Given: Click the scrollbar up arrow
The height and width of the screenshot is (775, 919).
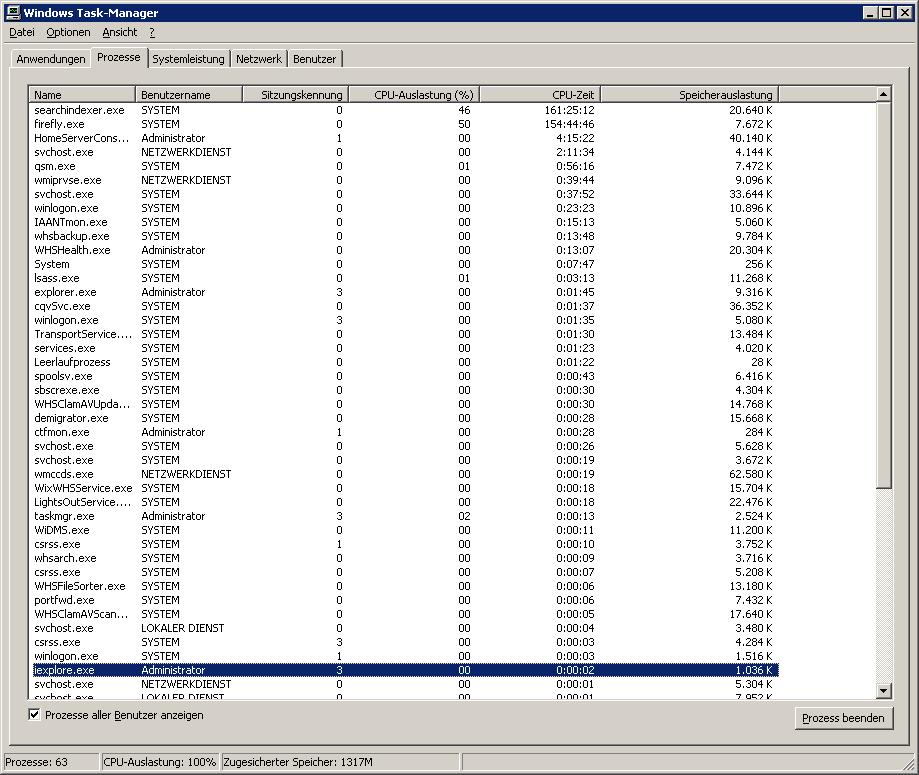Looking at the screenshot, I should pyautogui.click(x=884, y=94).
